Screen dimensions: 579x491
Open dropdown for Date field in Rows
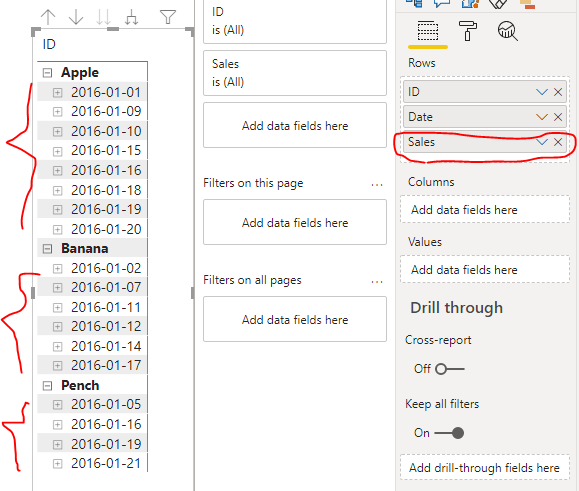[x=542, y=117]
